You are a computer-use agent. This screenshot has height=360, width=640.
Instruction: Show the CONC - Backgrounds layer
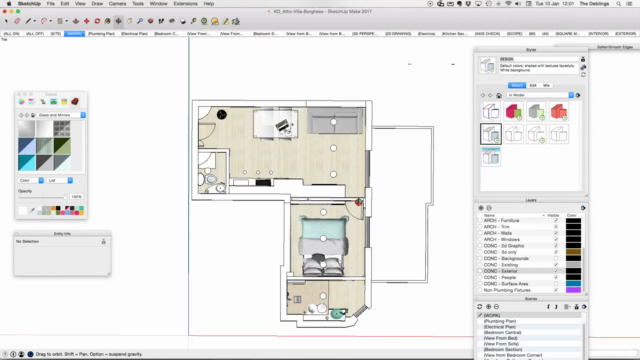556,258
